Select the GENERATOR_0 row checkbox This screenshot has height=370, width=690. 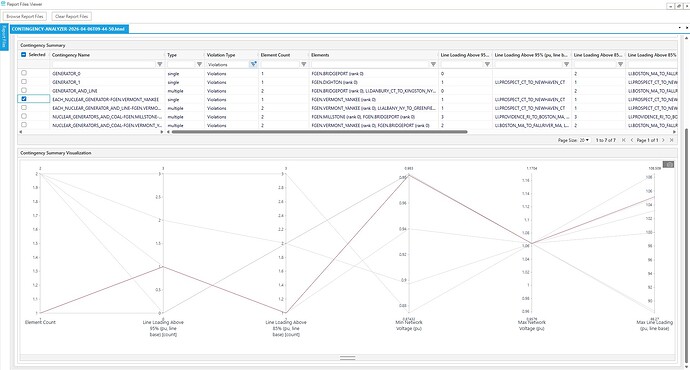tap(24, 73)
